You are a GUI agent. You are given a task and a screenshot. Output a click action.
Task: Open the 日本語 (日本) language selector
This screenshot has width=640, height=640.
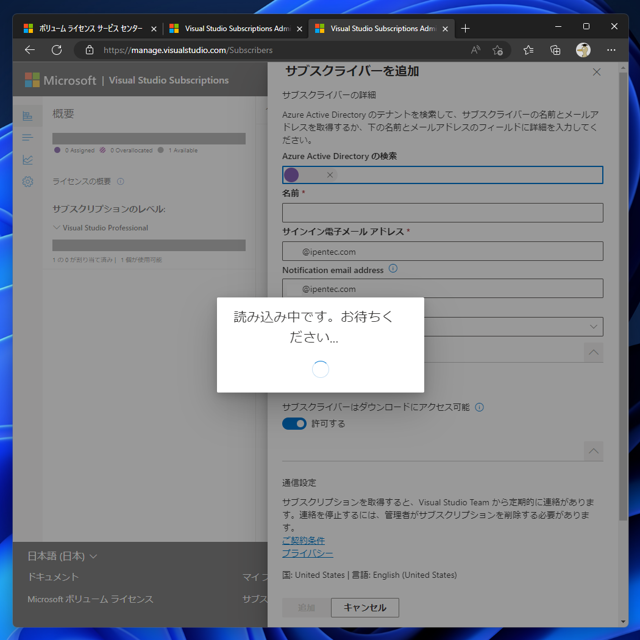click(x=62, y=556)
